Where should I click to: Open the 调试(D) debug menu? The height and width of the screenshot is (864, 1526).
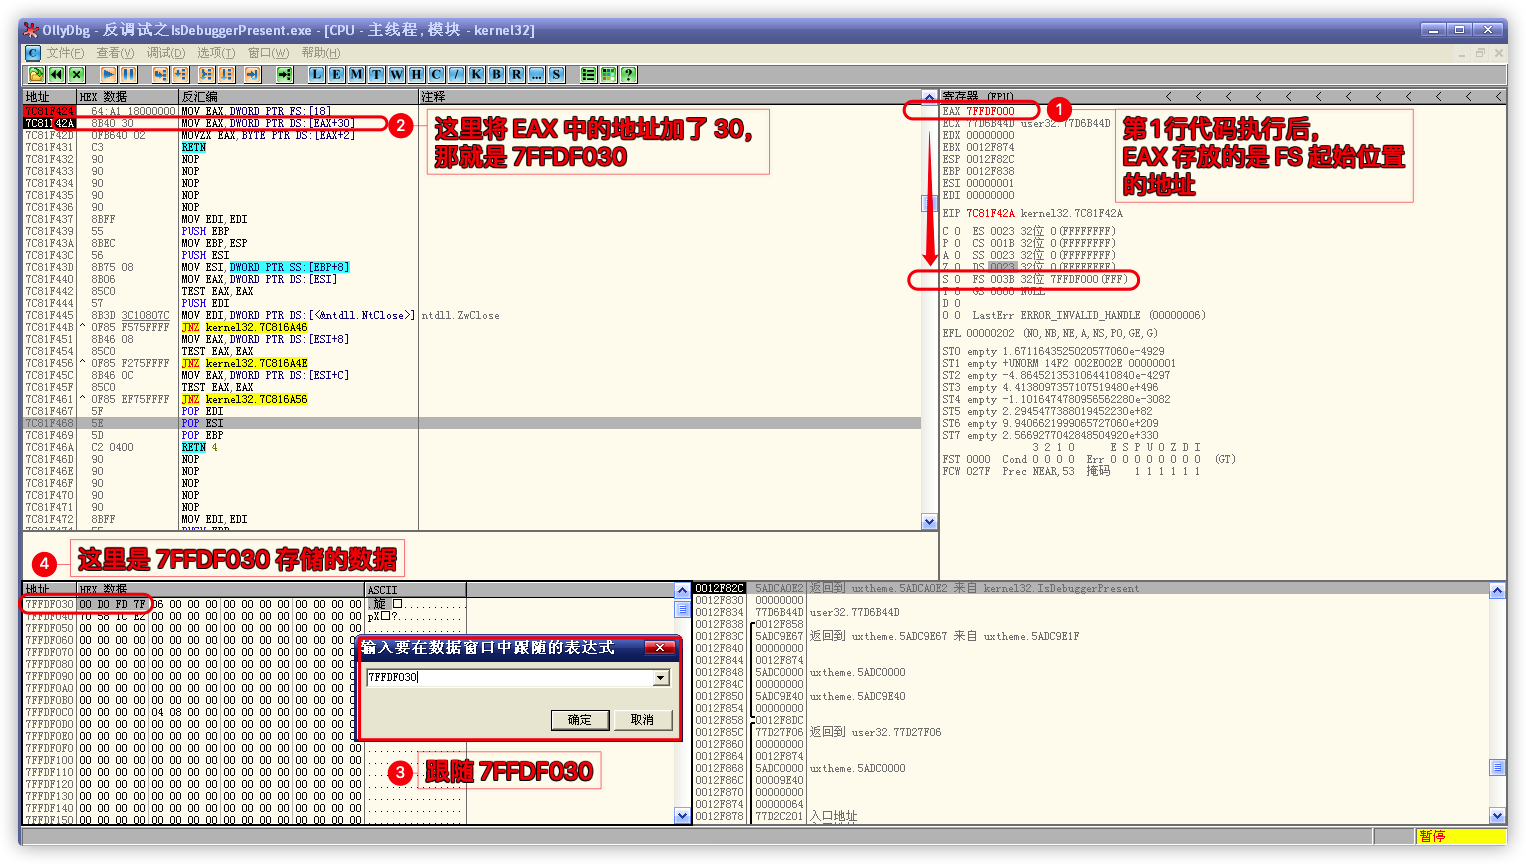click(x=166, y=53)
